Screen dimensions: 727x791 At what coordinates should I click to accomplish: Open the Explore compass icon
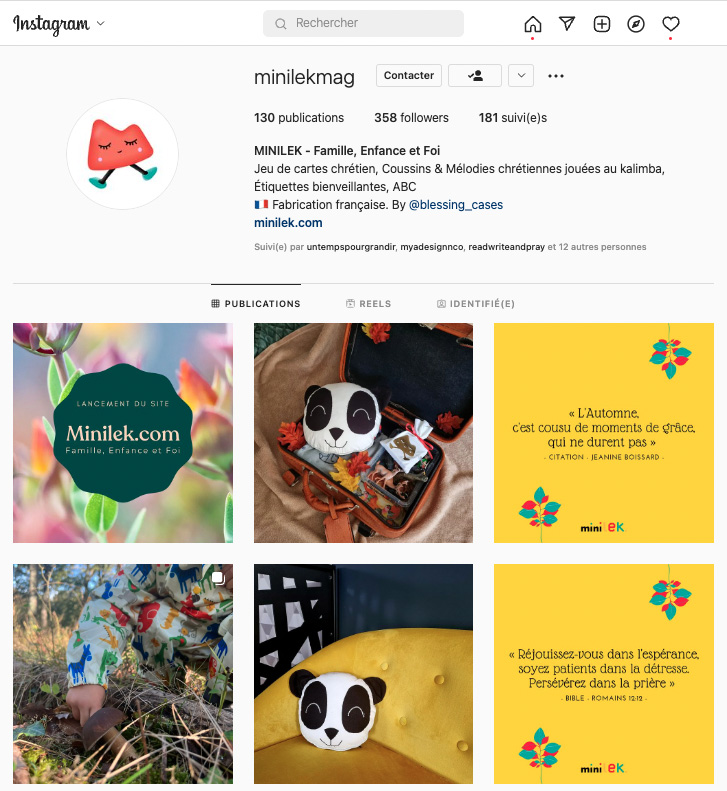tap(636, 24)
